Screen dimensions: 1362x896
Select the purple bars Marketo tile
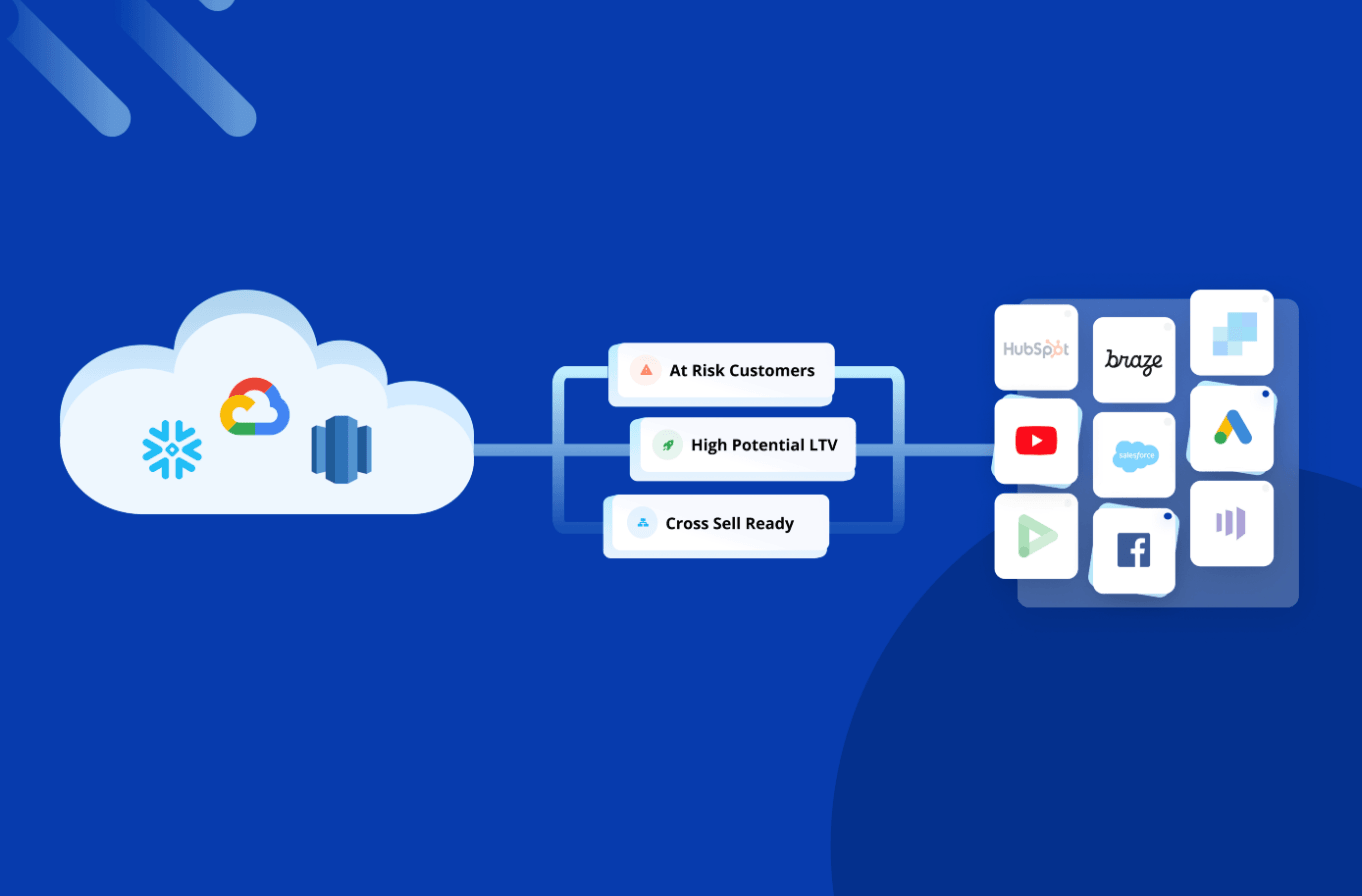(1232, 523)
